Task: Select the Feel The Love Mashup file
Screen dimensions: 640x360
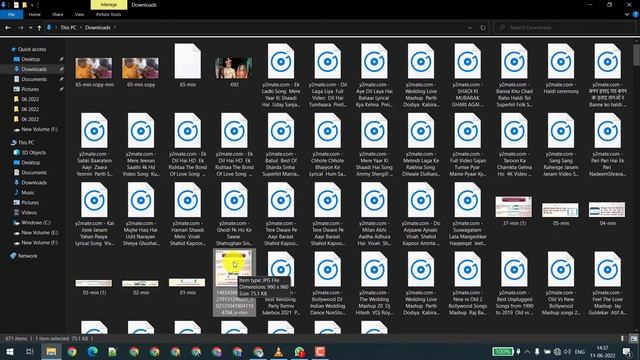Action: 607,284
